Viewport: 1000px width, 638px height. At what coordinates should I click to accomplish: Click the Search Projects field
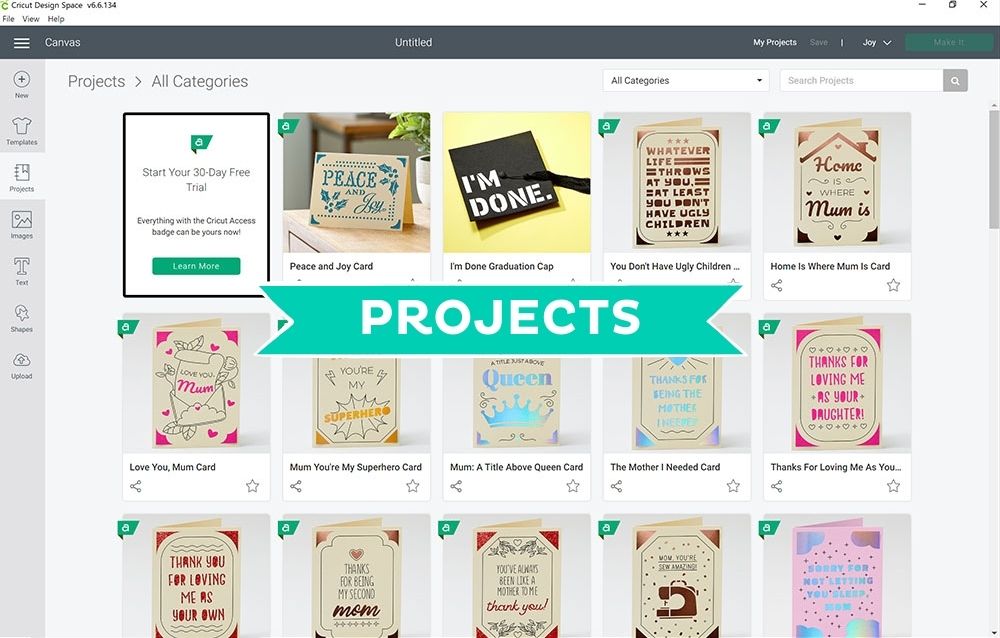point(861,80)
